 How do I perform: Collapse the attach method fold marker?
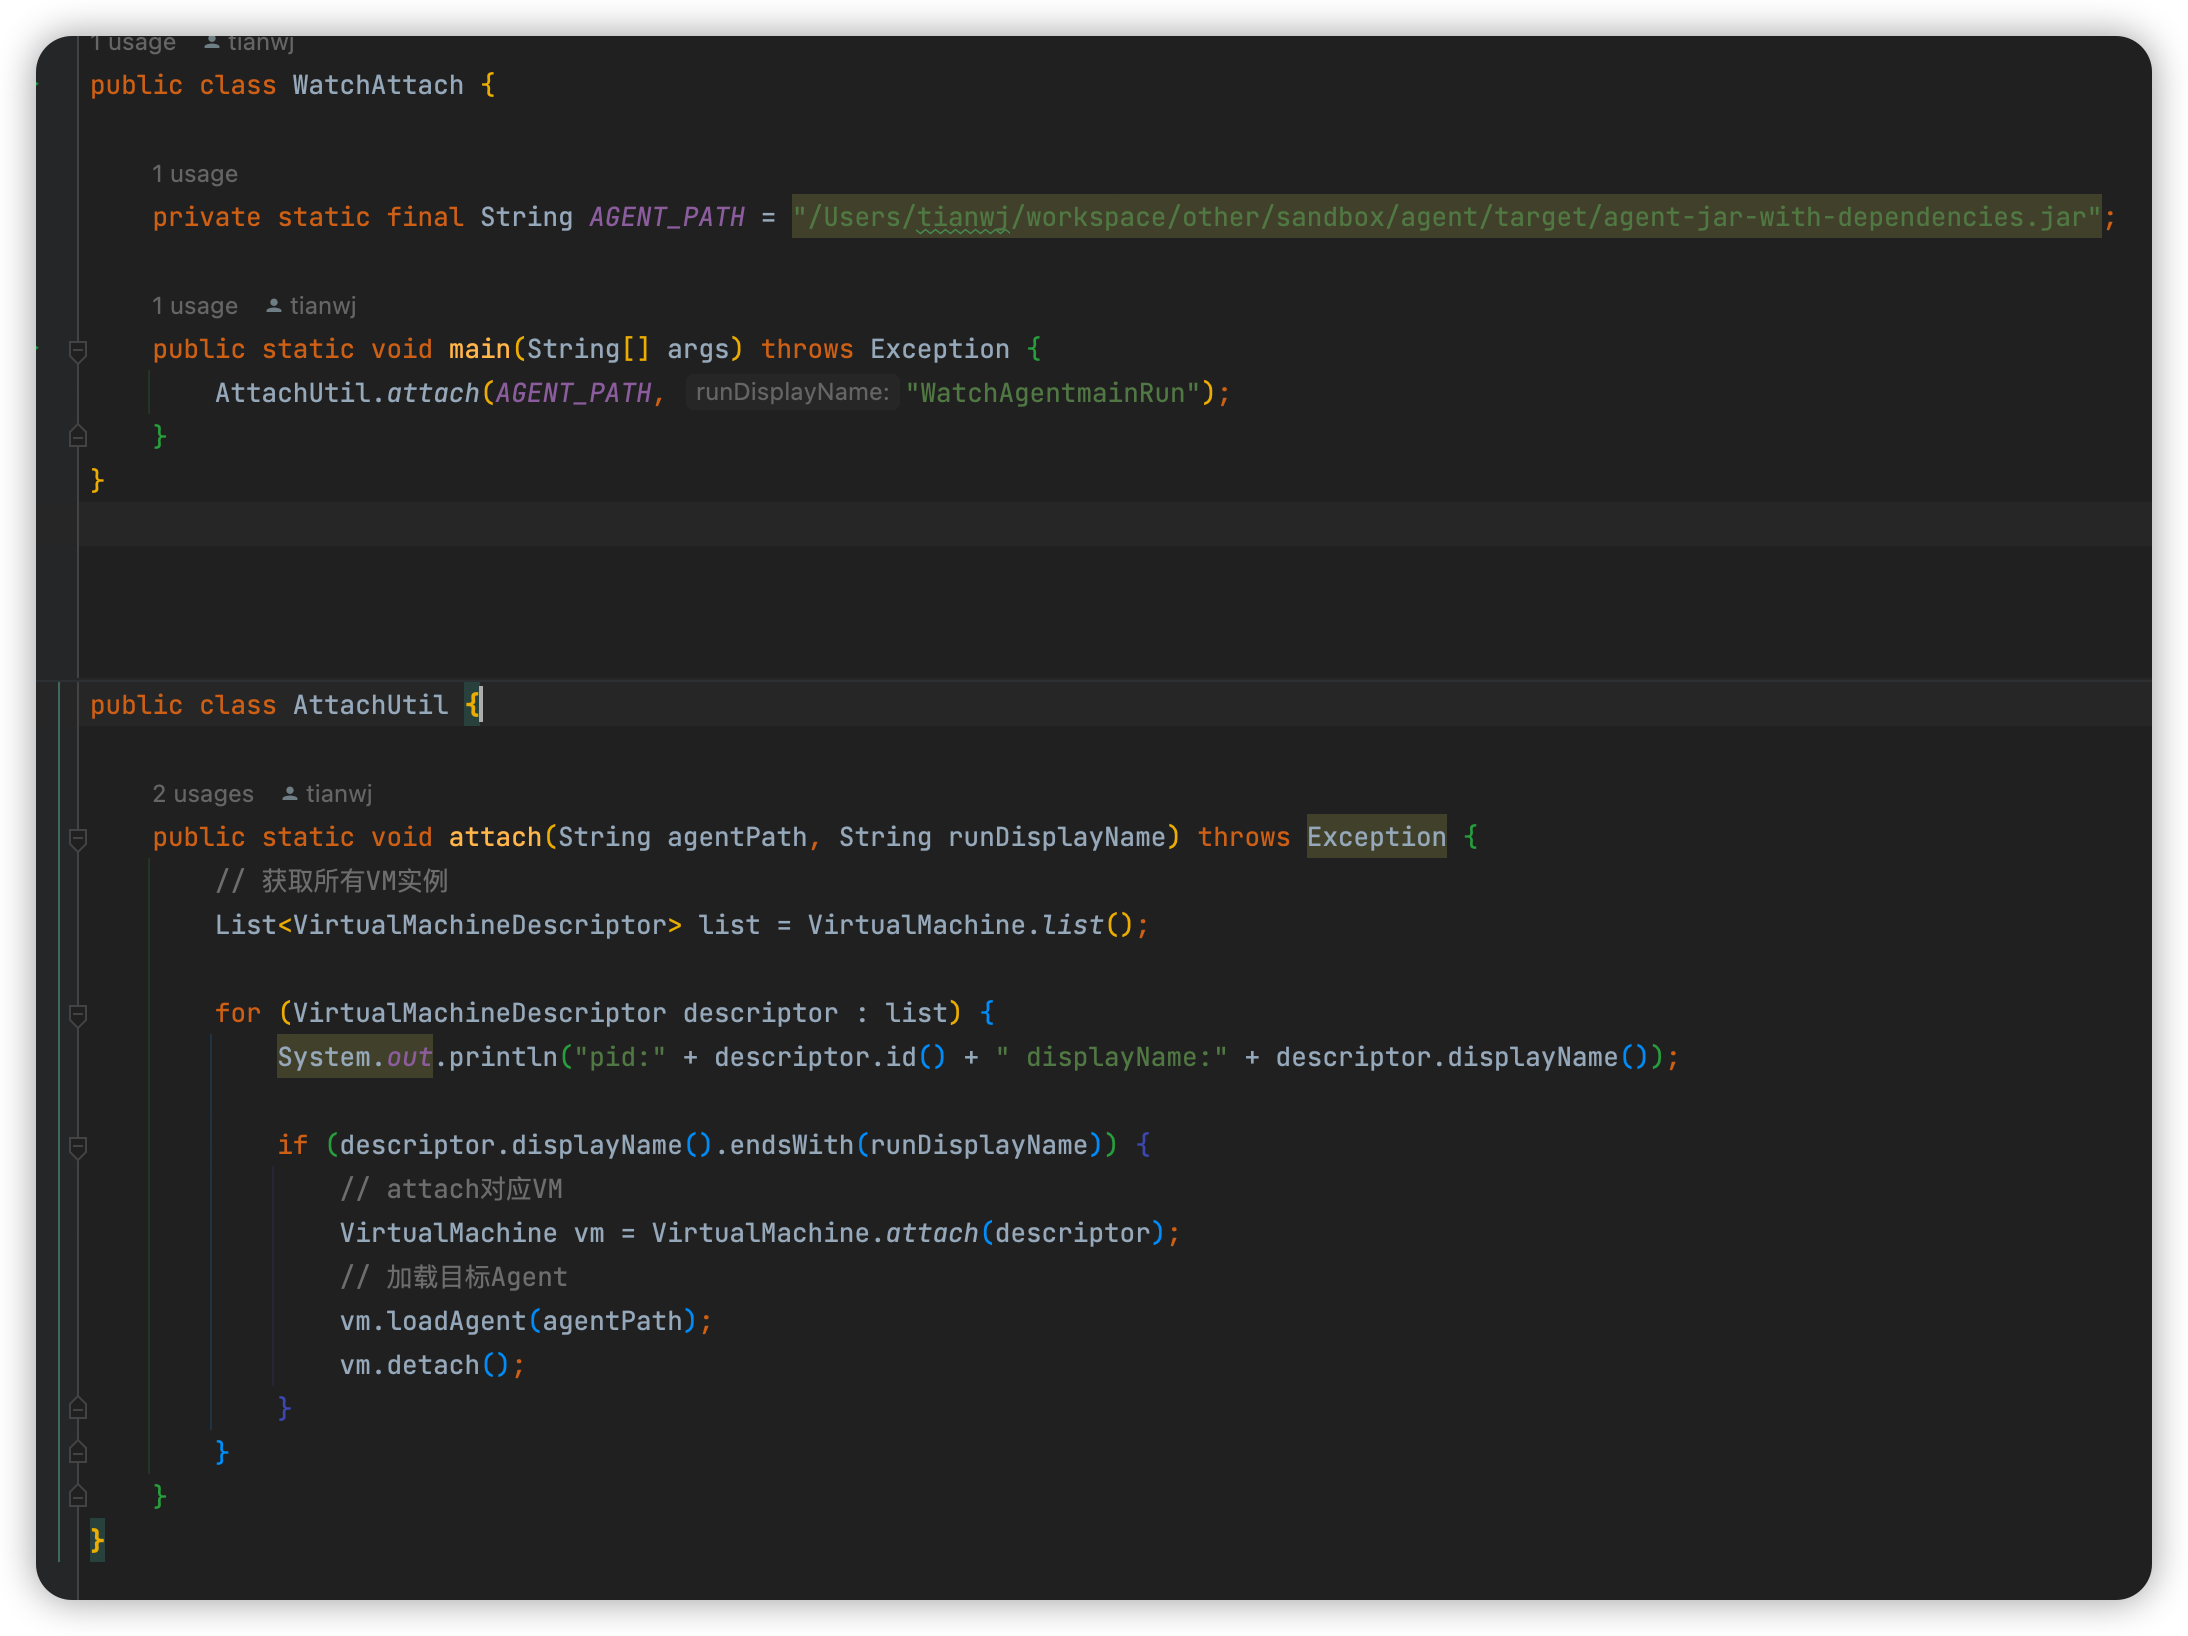[78, 838]
